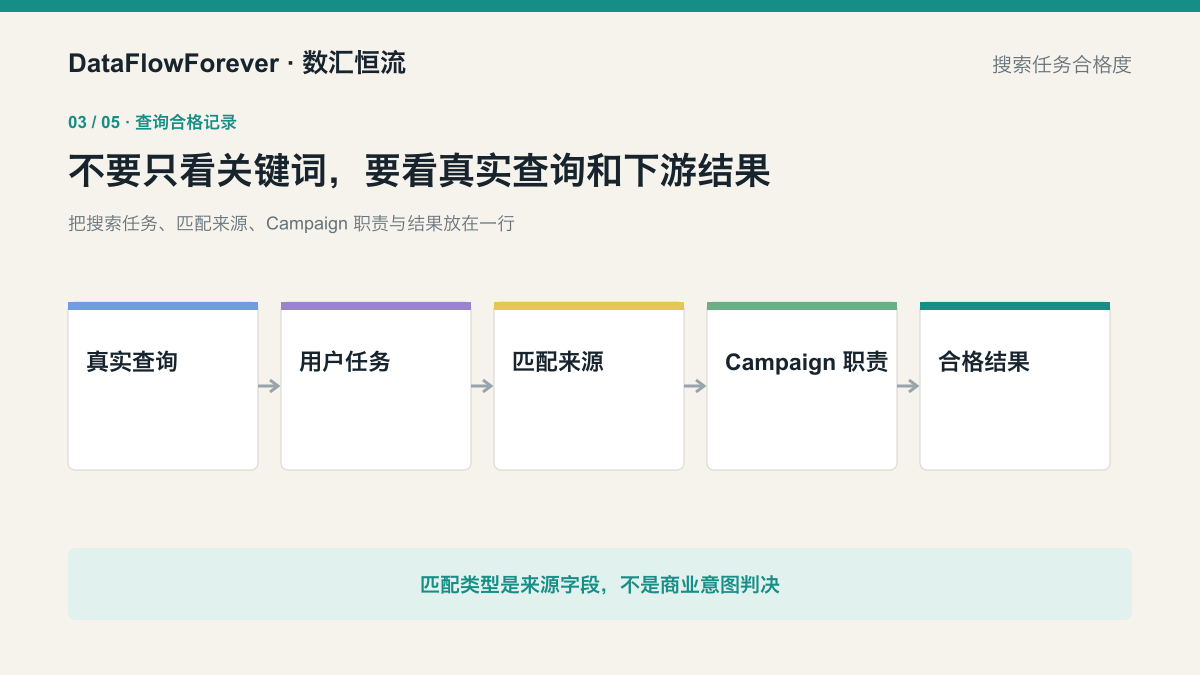The height and width of the screenshot is (675, 1200).
Task: Click the arrow pointing to 合格结果 card
Action: click(908, 386)
